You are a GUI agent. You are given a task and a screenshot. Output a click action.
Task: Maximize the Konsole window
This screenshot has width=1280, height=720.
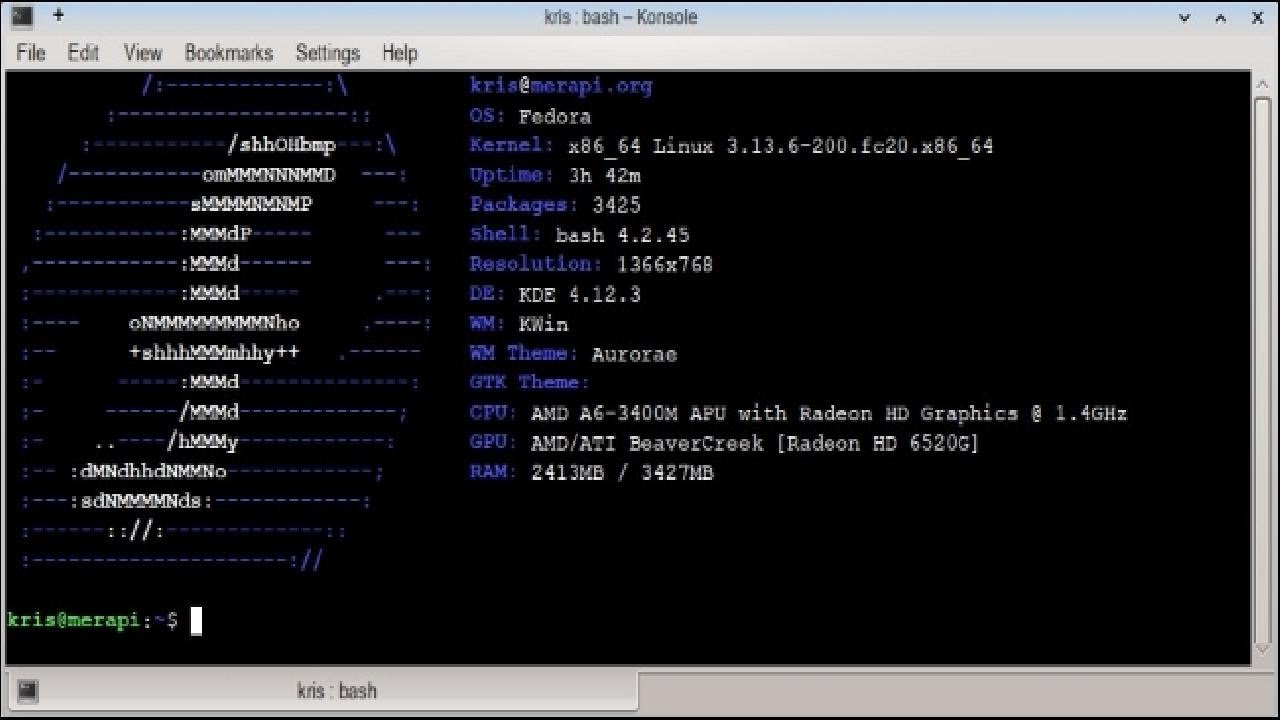coord(1221,17)
